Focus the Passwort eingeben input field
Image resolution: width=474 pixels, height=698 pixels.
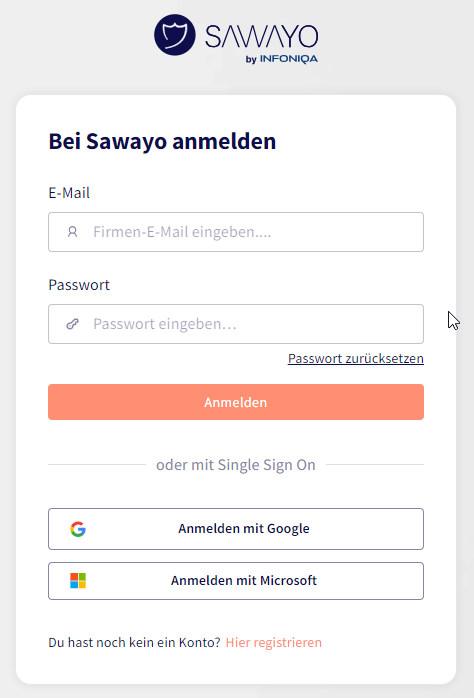[x=236, y=324]
